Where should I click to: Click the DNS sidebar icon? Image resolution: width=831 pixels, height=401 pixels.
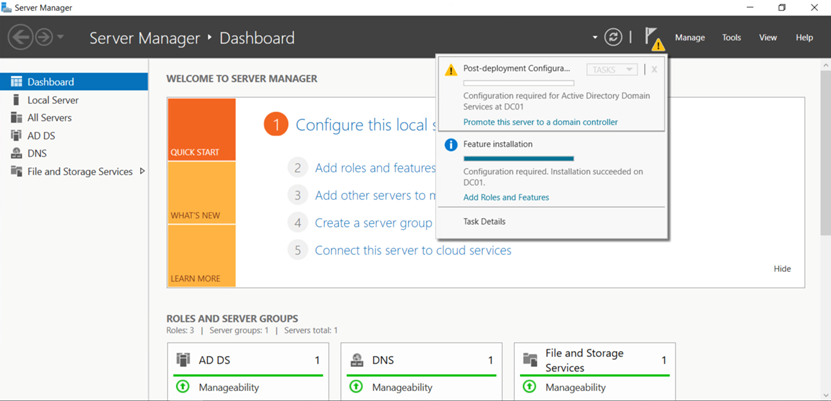[16, 154]
